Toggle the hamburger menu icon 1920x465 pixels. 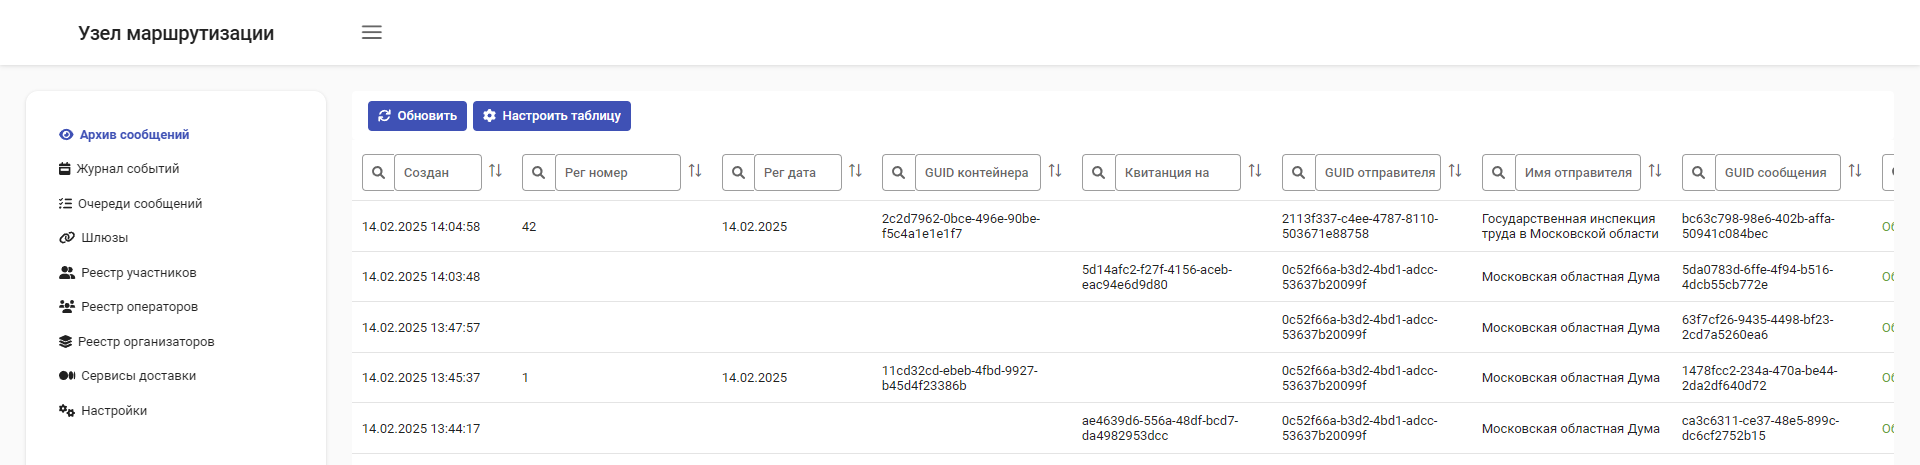point(372,32)
